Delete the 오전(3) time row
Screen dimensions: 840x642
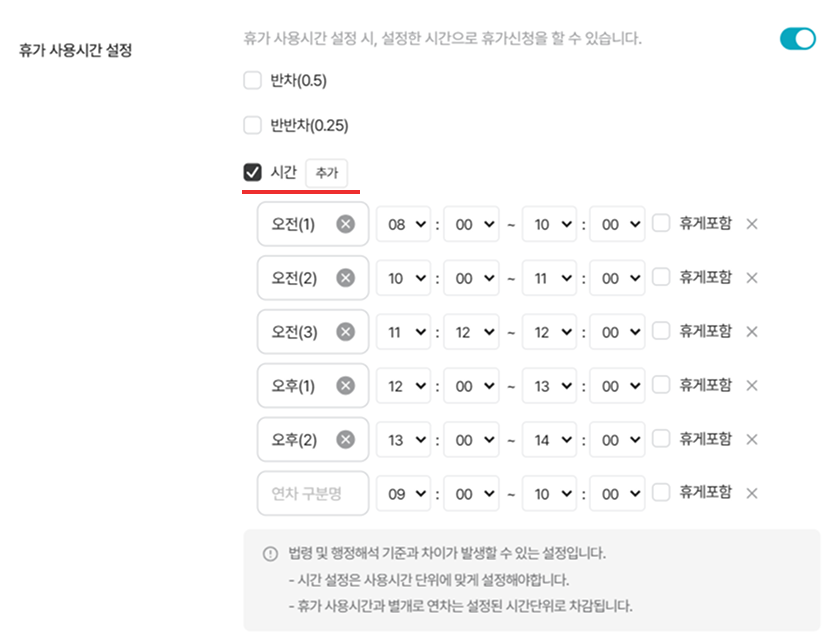coord(752,332)
